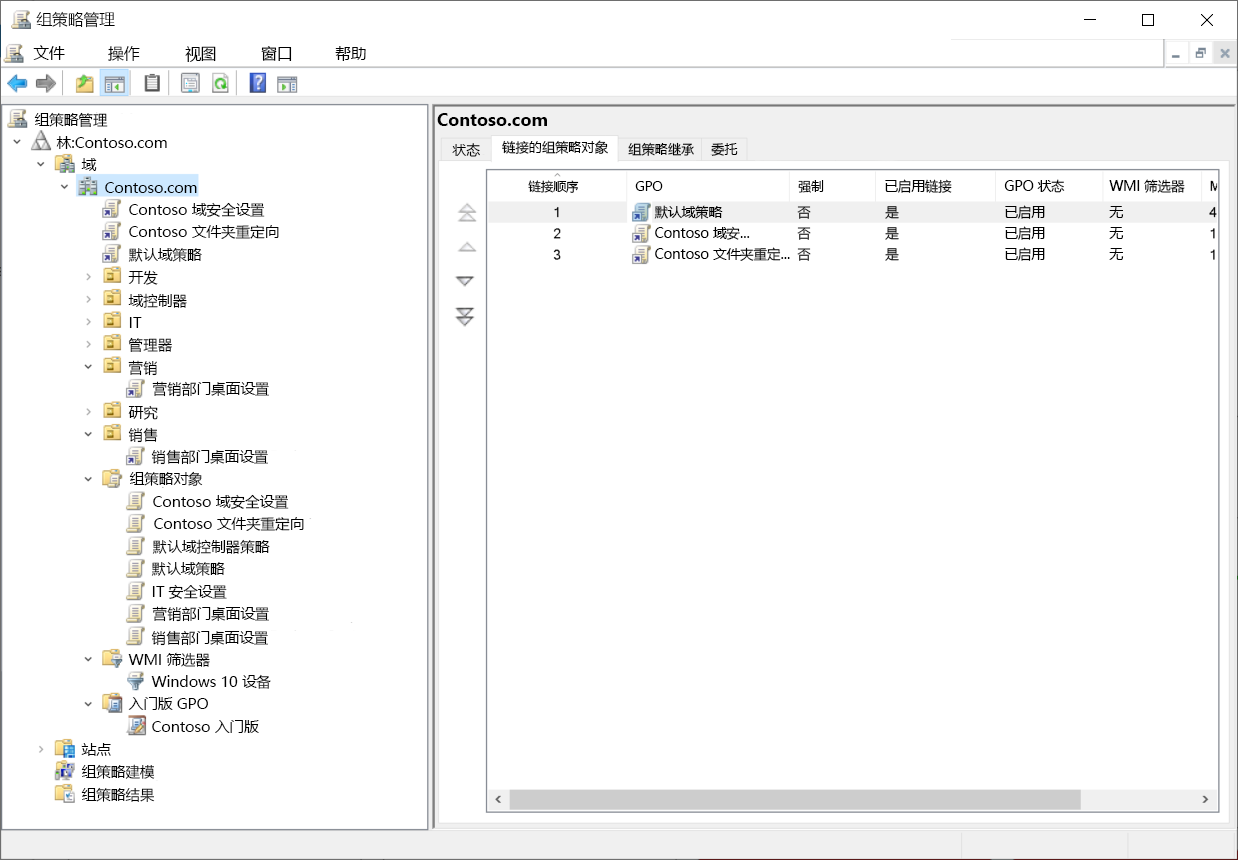Sort by GPO 状态 column header
This screenshot has height=860, width=1238.
[x=1048, y=186]
